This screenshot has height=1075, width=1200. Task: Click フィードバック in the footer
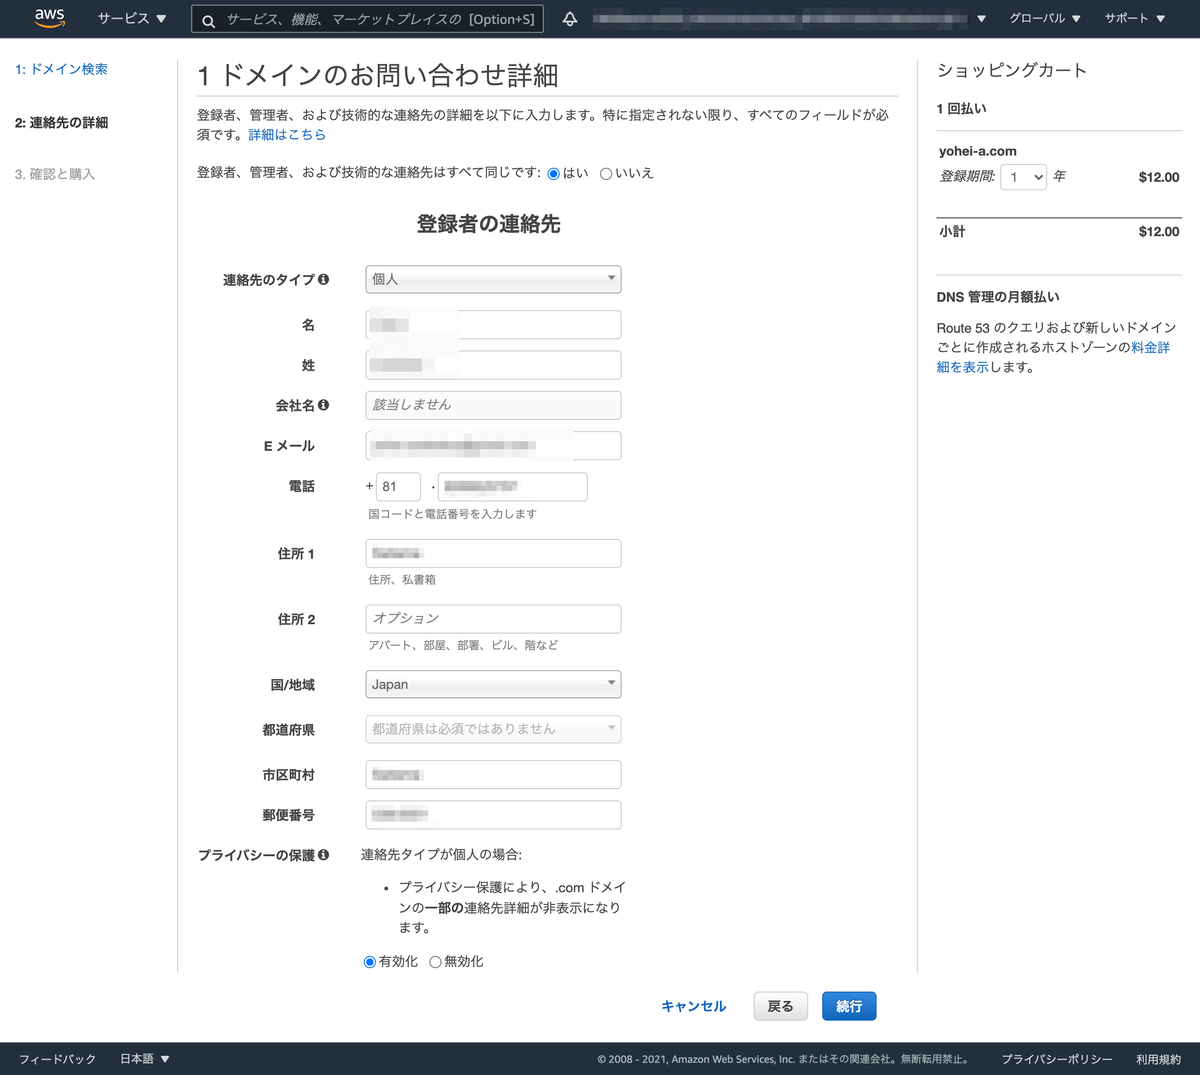click(x=57, y=1059)
